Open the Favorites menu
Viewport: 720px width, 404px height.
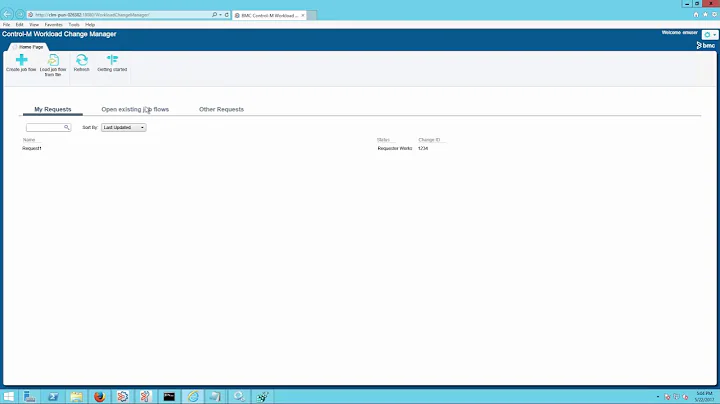point(53,25)
